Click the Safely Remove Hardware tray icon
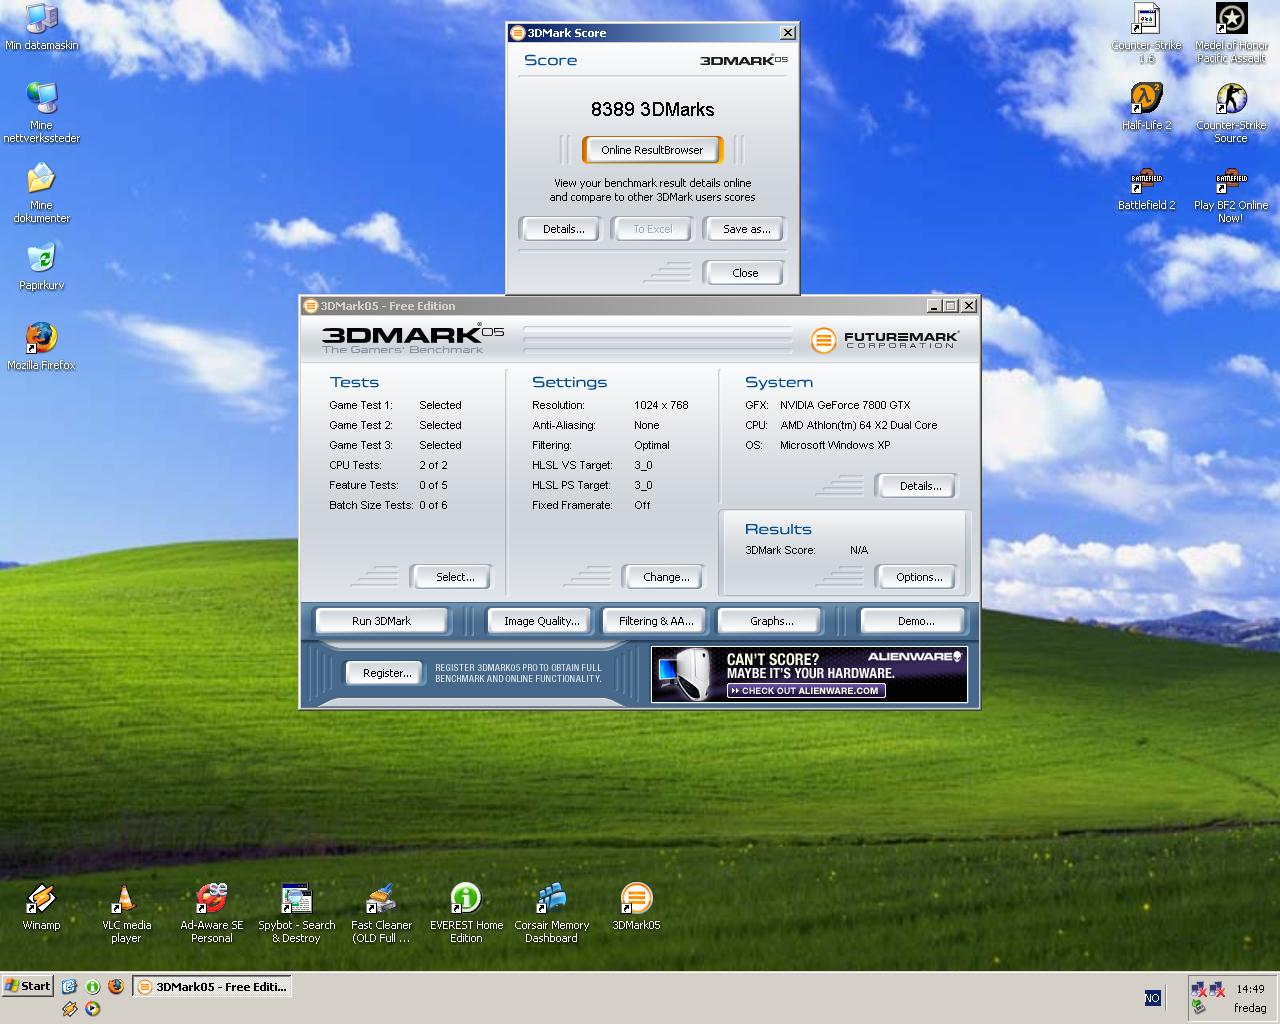The width and height of the screenshot is (1280, 1024). pos(1197,1007)
